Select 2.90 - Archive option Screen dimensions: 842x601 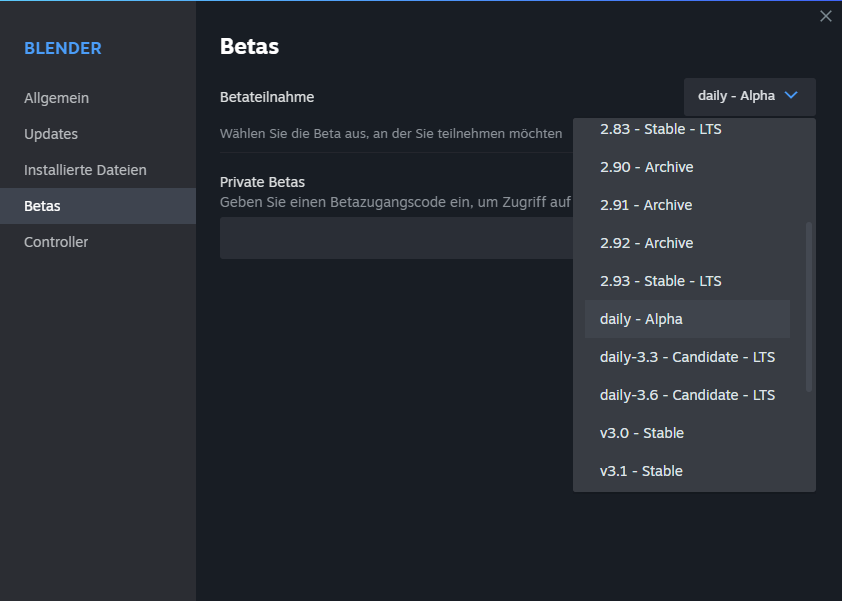tap(687, 167)
